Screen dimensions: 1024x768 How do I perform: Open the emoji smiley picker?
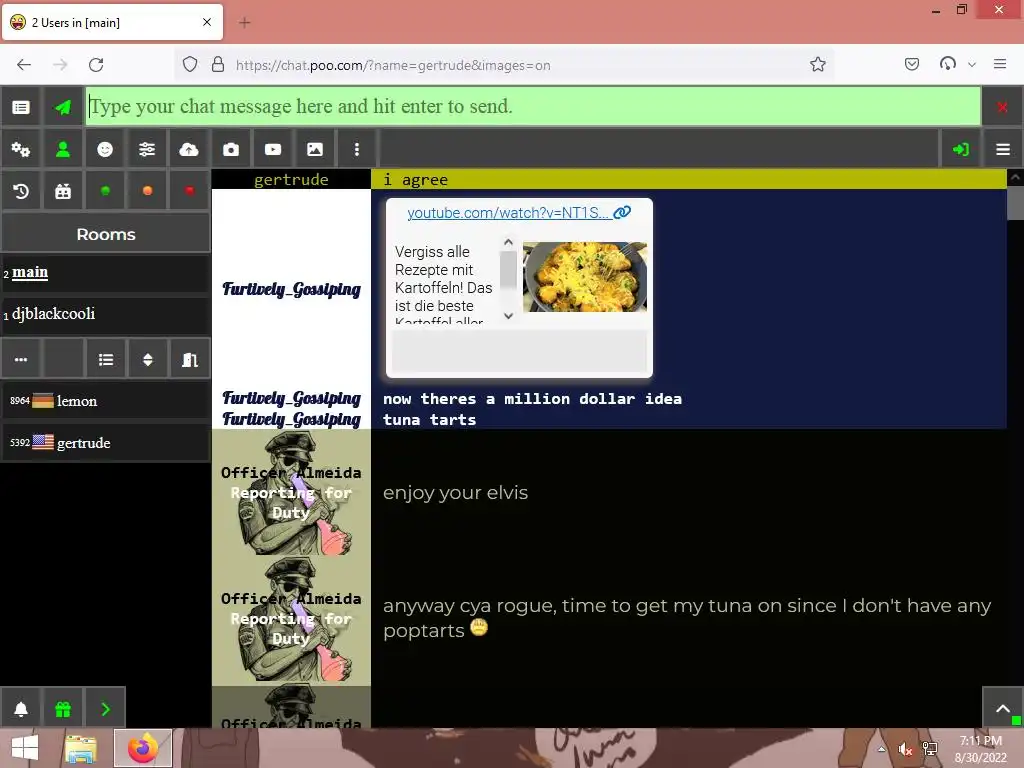(104, 150)
